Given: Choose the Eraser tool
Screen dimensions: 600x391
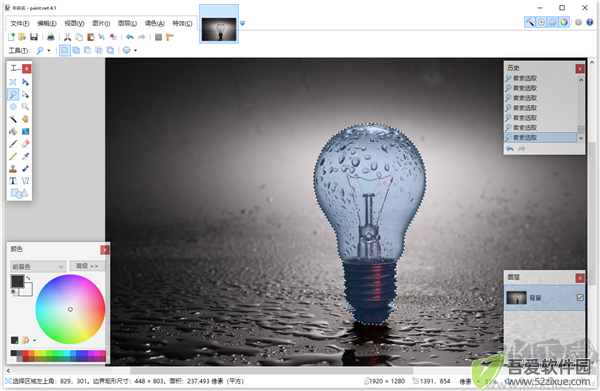Looking at the screenshot, I should pyautogui.click(x=25, y=143).
